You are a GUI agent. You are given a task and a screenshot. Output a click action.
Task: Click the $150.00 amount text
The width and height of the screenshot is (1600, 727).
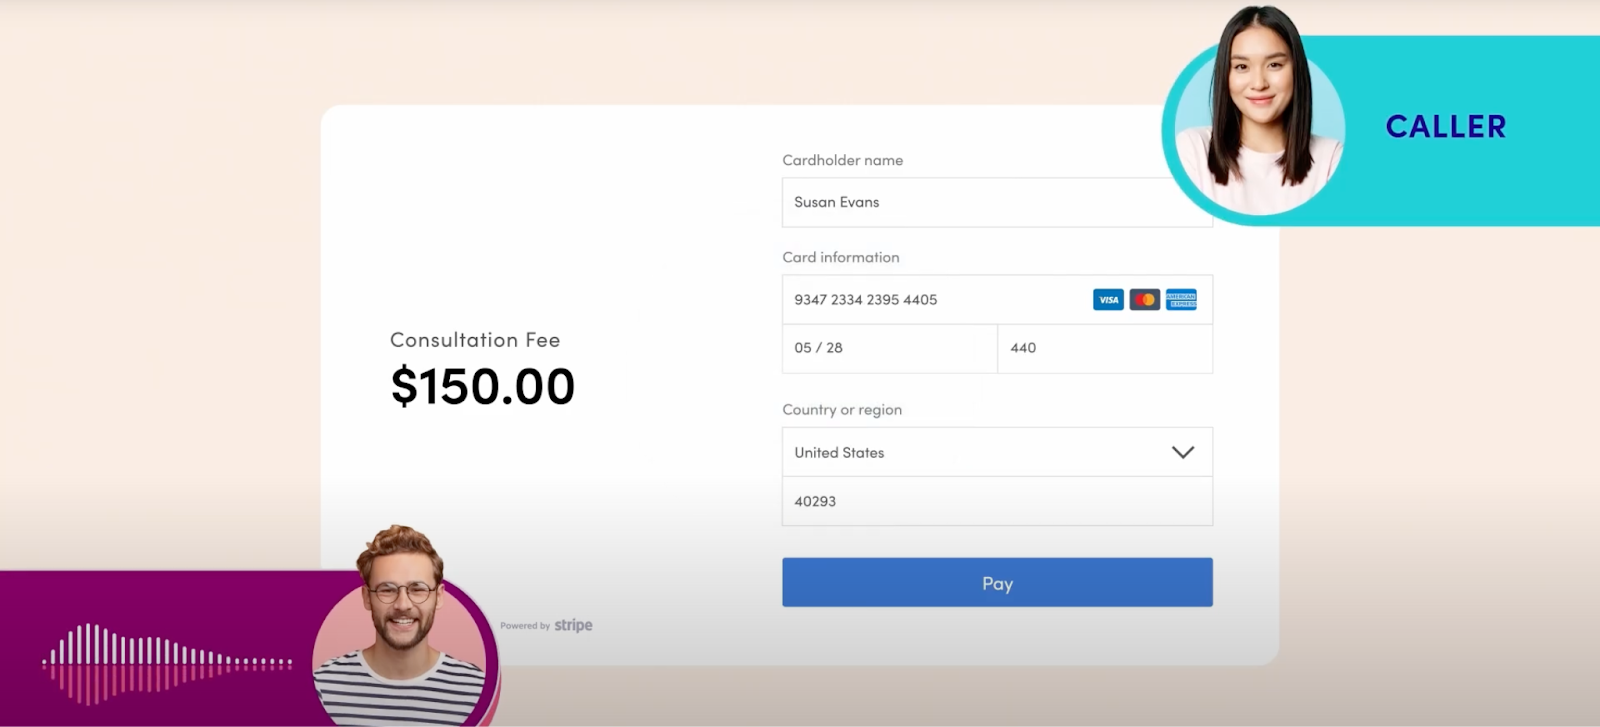(483, 386)
